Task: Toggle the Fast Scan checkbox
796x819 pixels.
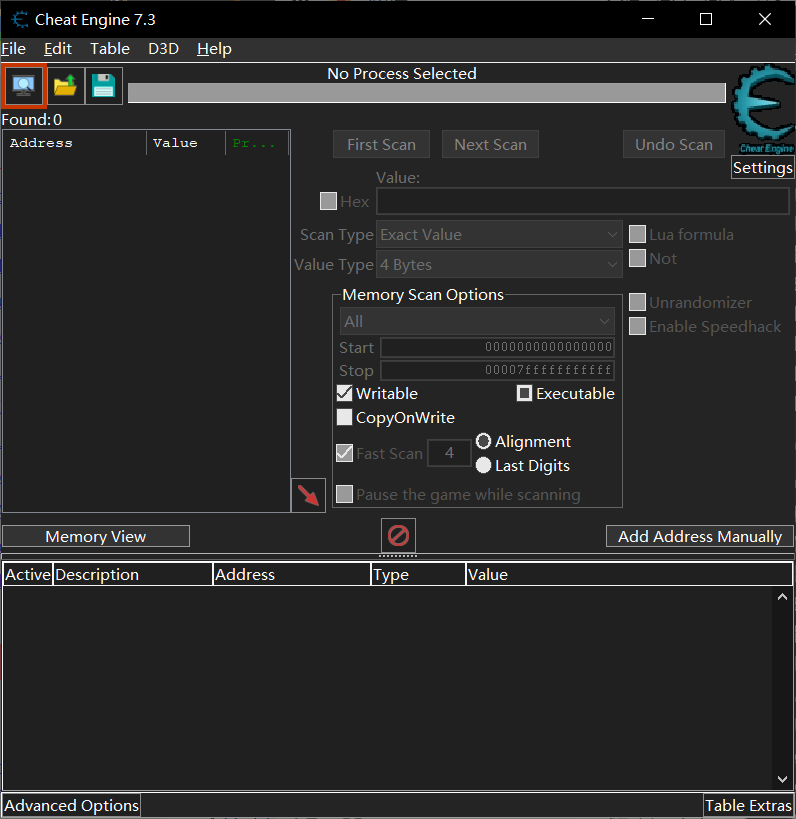Action: [345, 453]
